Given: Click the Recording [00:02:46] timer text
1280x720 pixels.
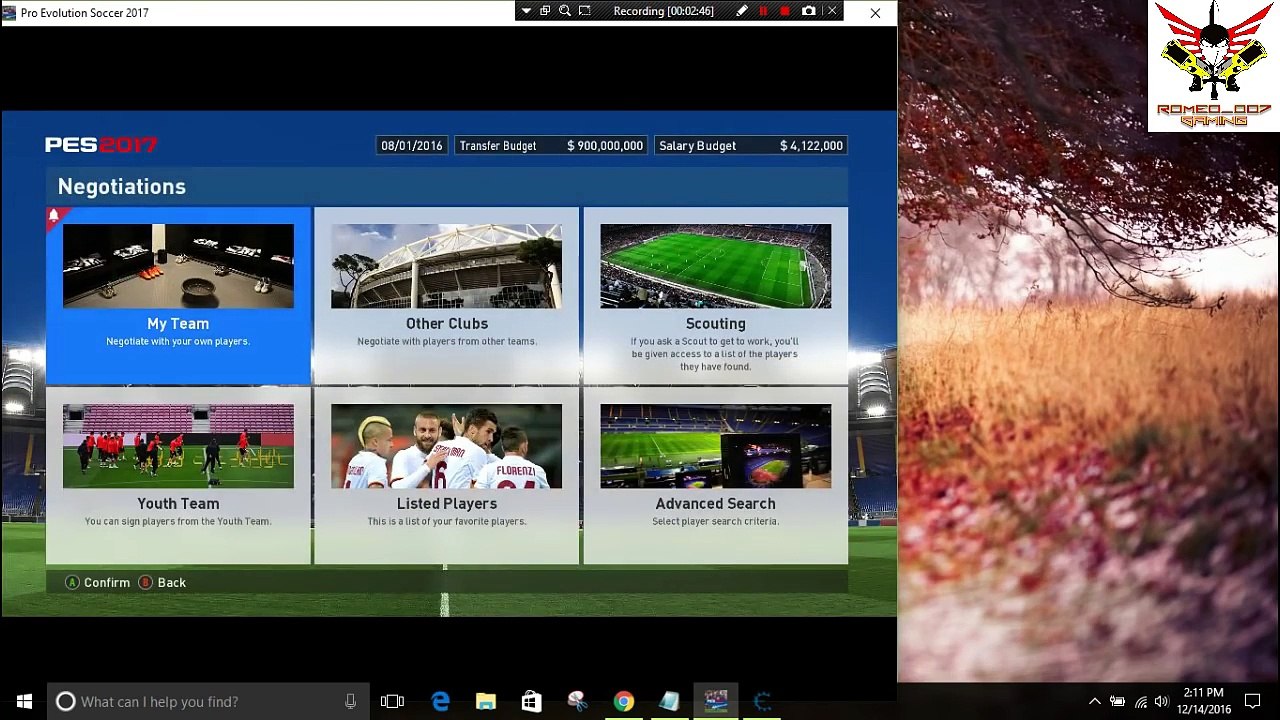Looking at the screenshot, I should point(663,11).
